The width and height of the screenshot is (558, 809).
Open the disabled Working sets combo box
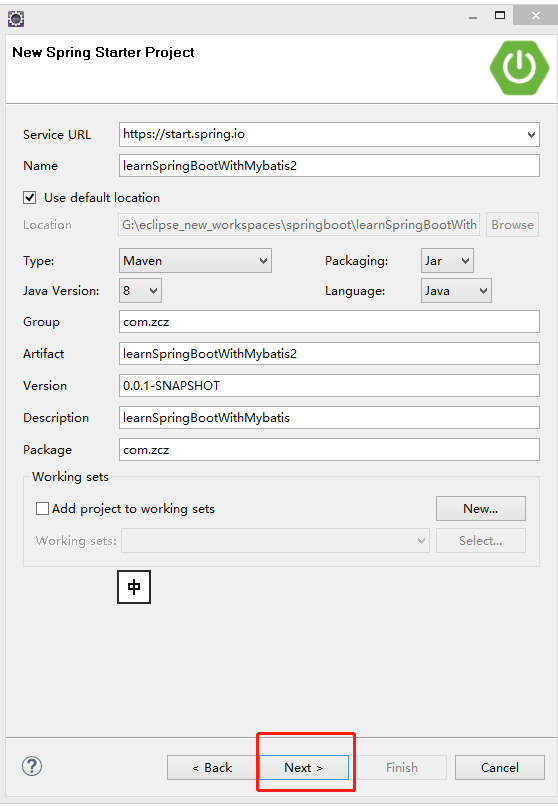[275, 541]
